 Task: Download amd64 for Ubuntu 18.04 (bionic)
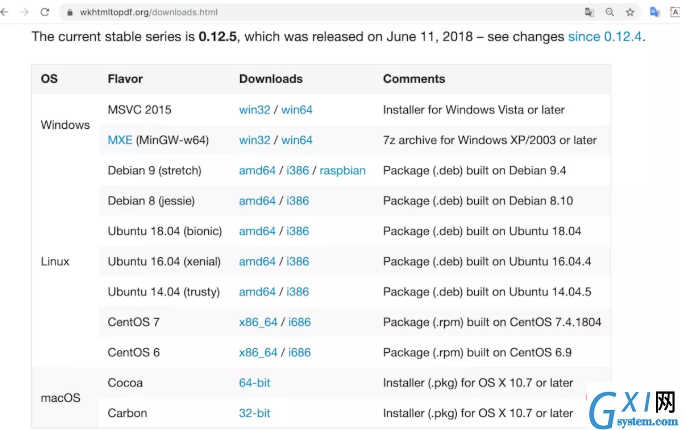pyautogui.click(x=257, y=231)
